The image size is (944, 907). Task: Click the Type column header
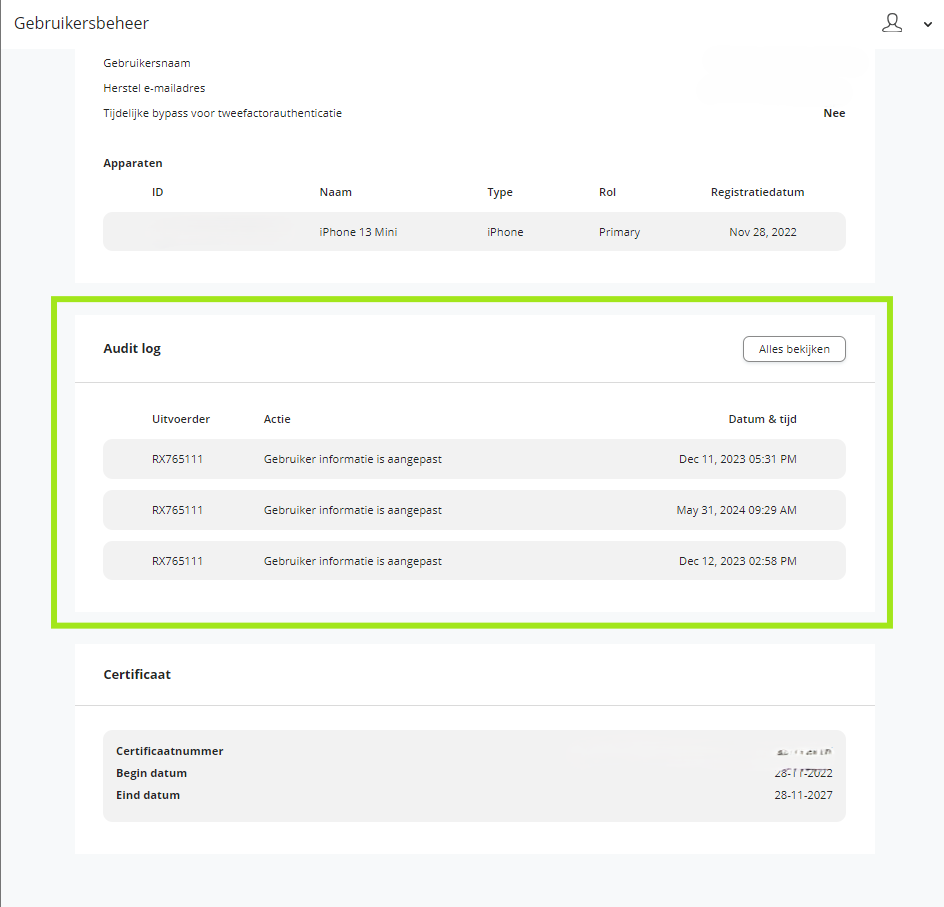pyautogui.click(x=500, y=193)
